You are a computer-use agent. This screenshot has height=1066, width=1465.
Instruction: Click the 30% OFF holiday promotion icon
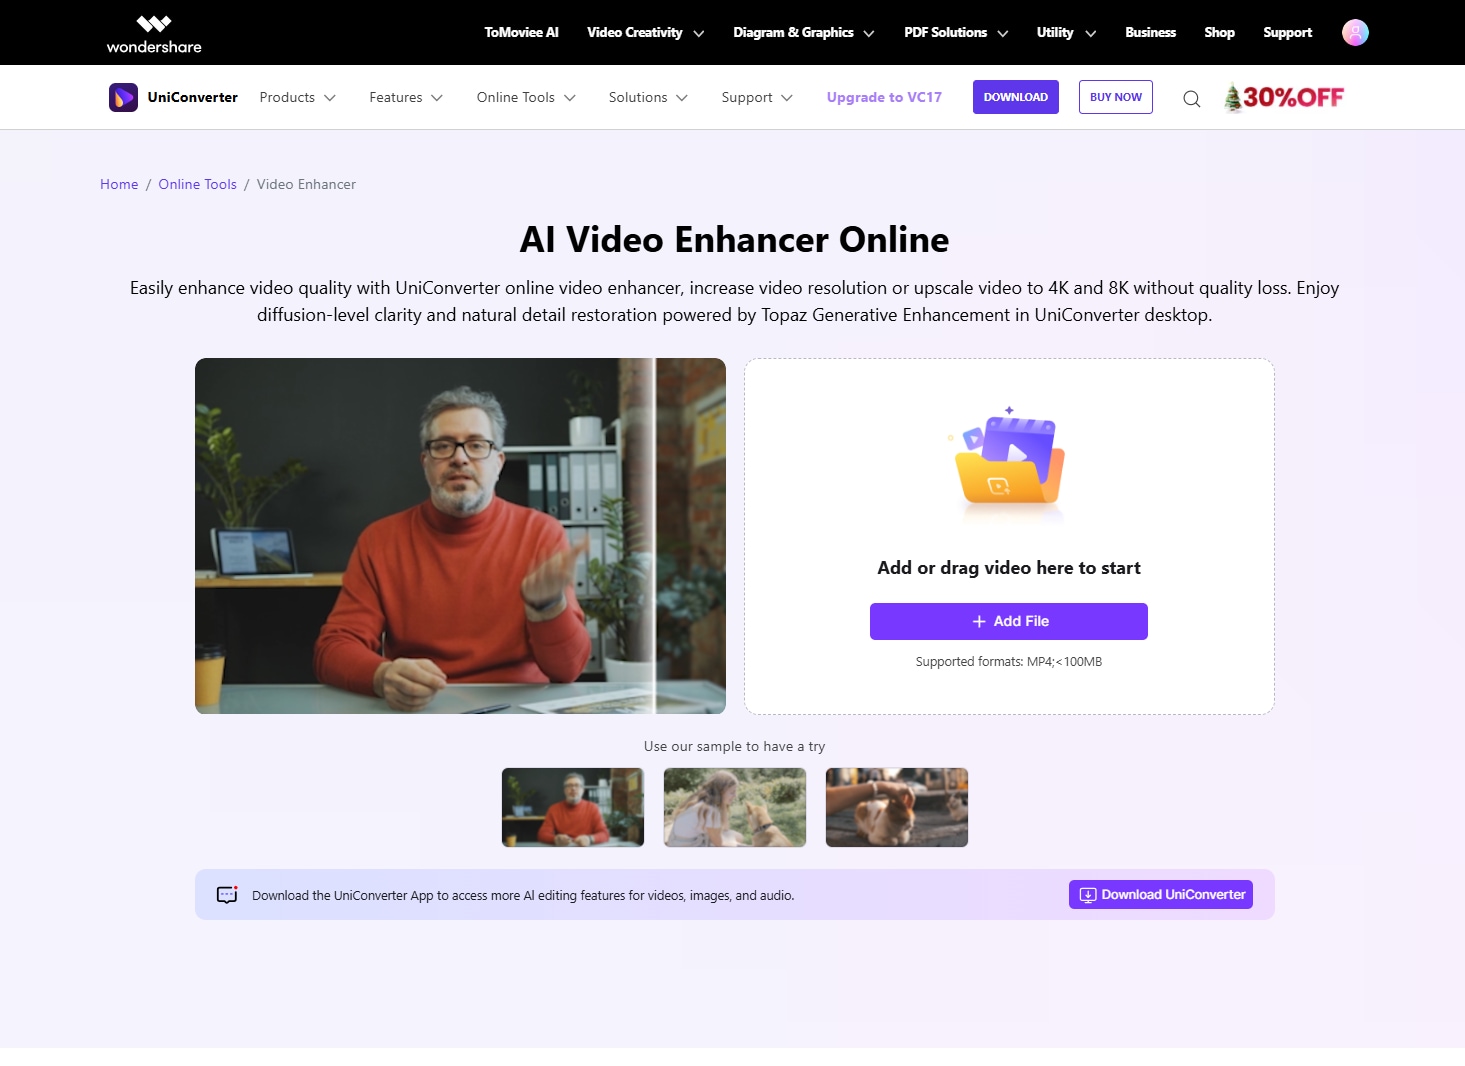pyautogui.click(x=1286, y=97)
